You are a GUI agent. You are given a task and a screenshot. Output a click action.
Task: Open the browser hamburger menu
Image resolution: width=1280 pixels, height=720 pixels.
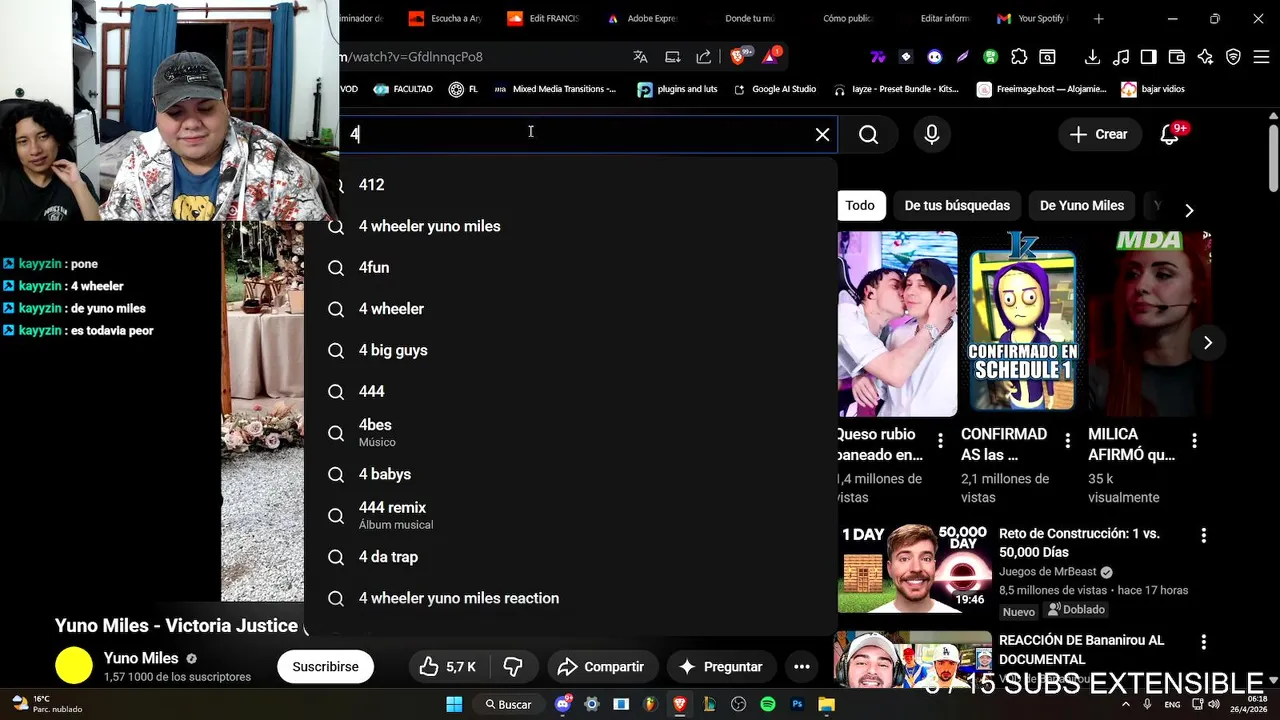pyautogui.click(x=1261, y=57)
